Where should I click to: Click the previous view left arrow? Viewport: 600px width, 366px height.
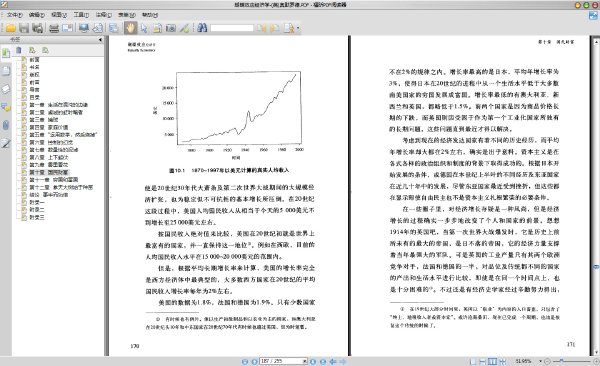(x=333, y=361)
